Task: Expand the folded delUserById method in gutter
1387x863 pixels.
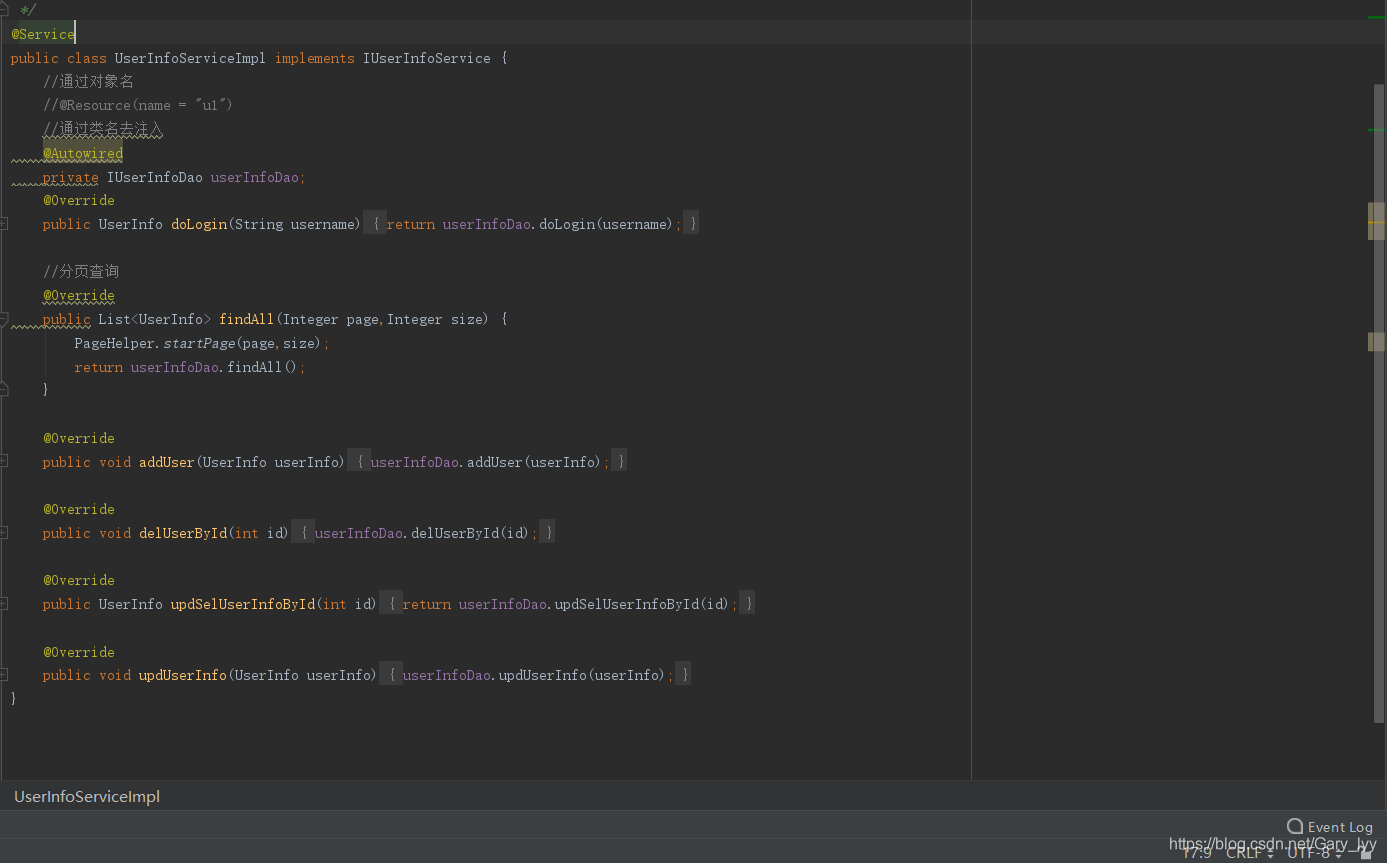Action: pyautogui.click(x=4, y=533)
